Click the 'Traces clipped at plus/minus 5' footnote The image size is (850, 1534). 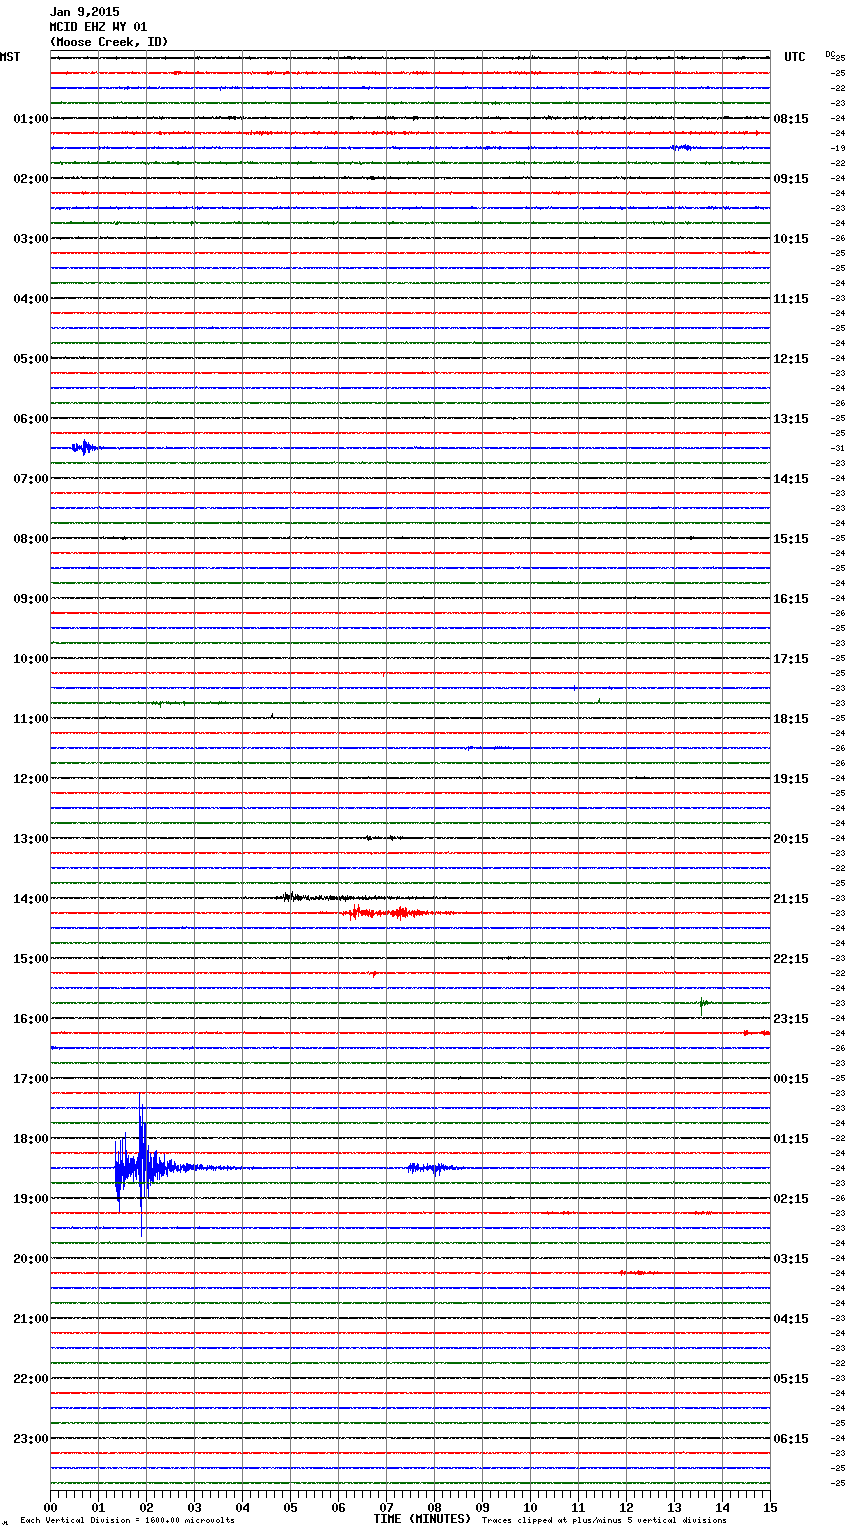[x=604, y=1521]
